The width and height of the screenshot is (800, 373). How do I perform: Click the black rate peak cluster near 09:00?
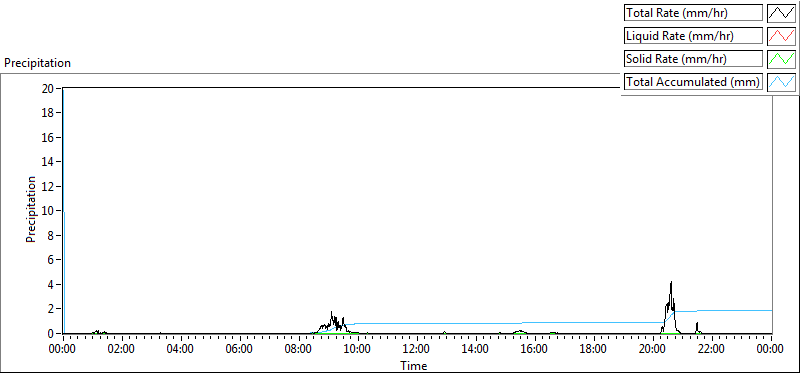pyautogui.click(x=333, y=321)
